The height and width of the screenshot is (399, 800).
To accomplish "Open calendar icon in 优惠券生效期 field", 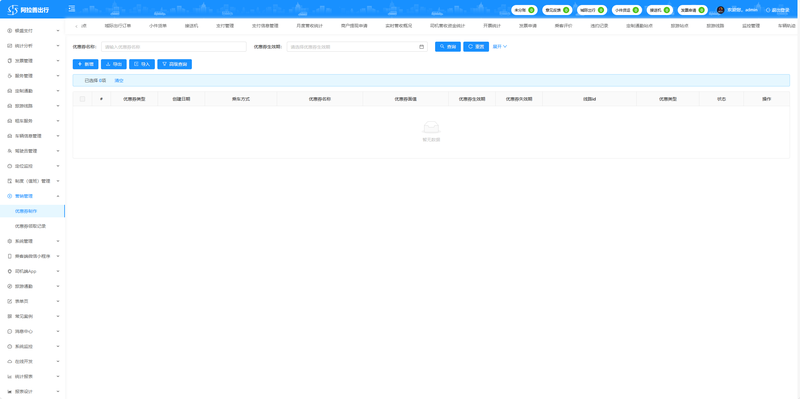I will click(421, 47).
